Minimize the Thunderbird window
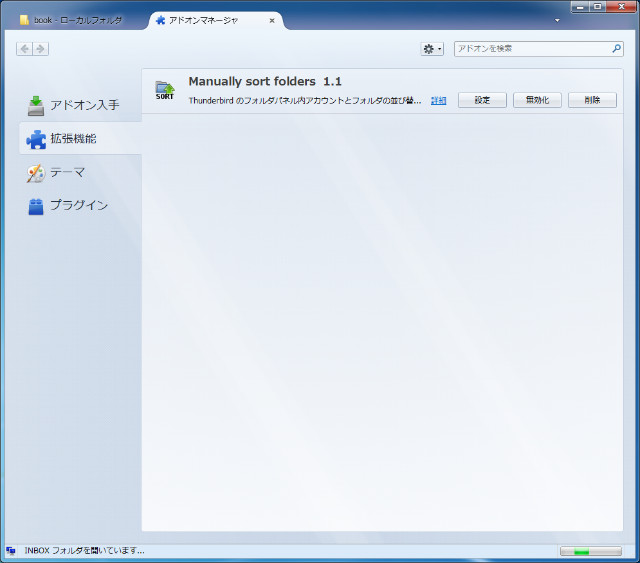This screenshot has height=563, width=640. pyautogui.click(x=580, y=7)
